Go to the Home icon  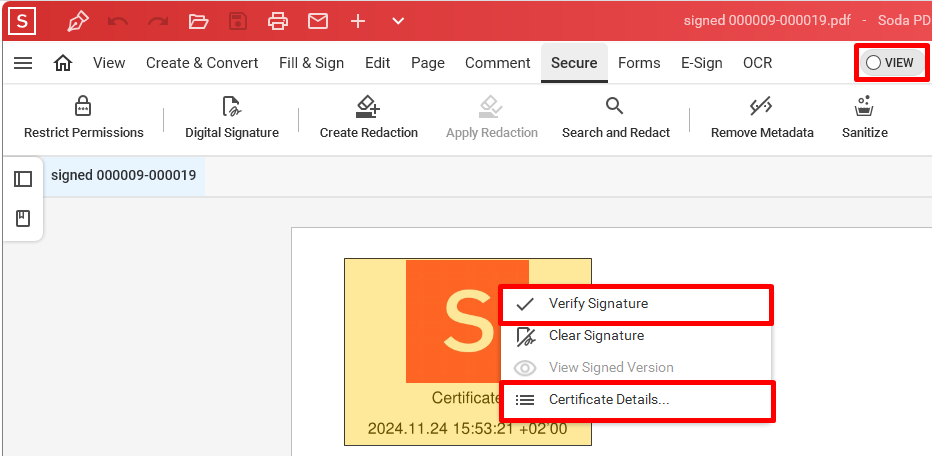tap(62, 63)
